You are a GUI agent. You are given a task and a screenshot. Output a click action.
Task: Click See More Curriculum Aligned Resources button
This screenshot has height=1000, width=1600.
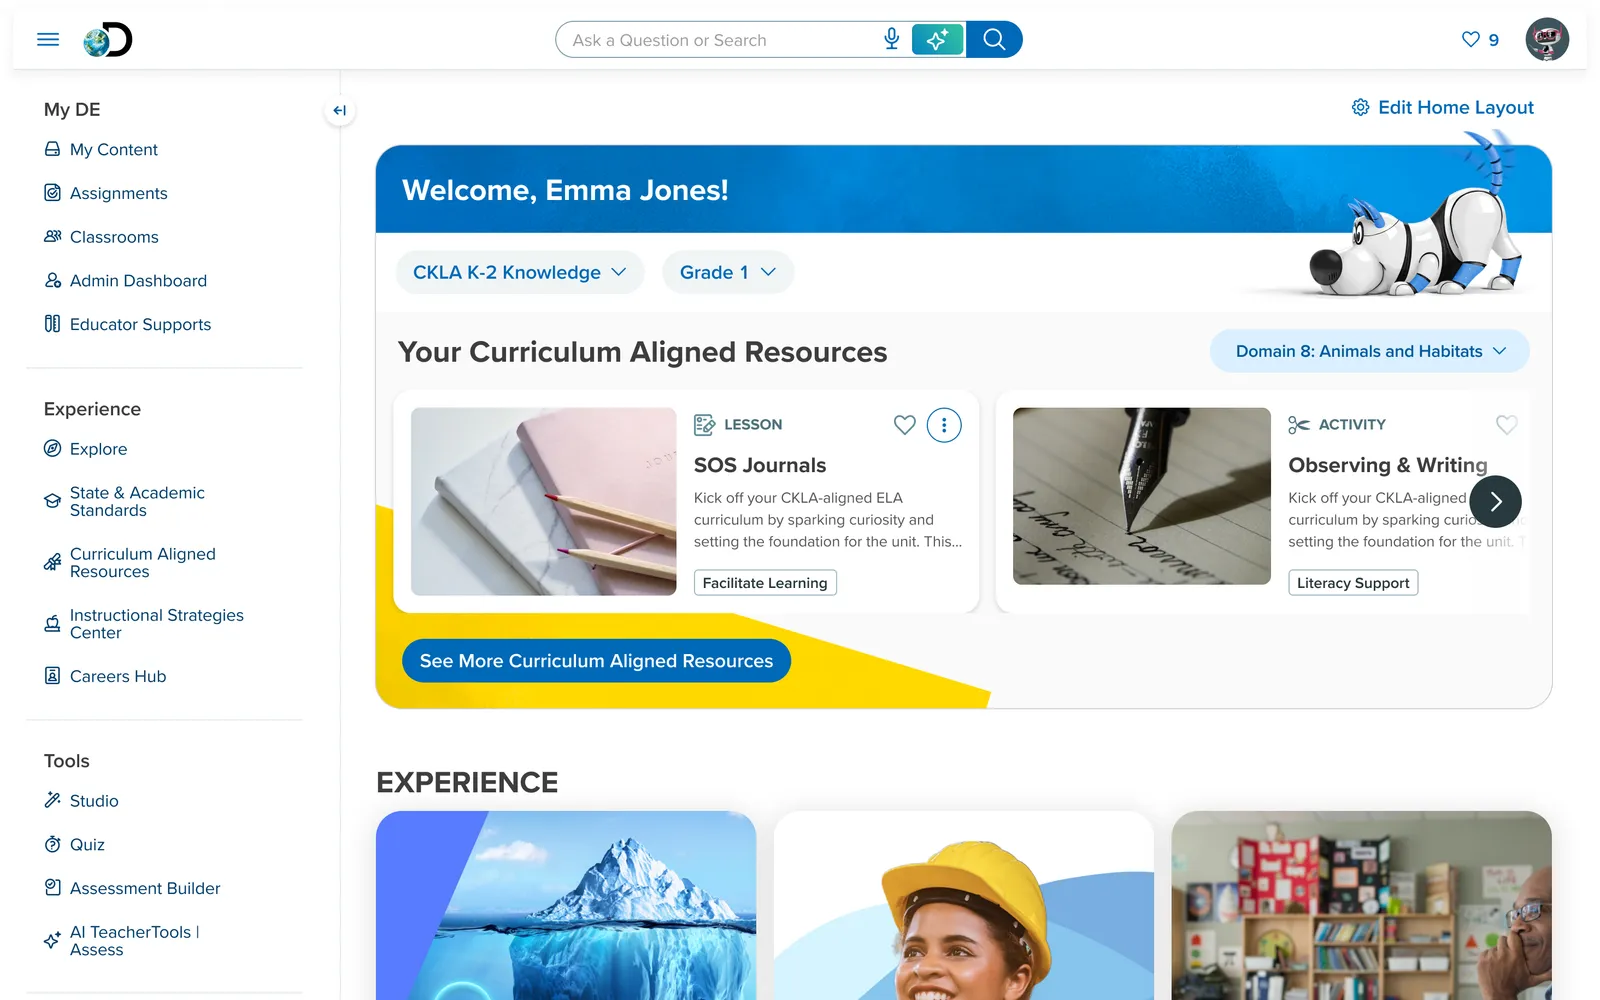pyautogui.click(x=596, y=661)
